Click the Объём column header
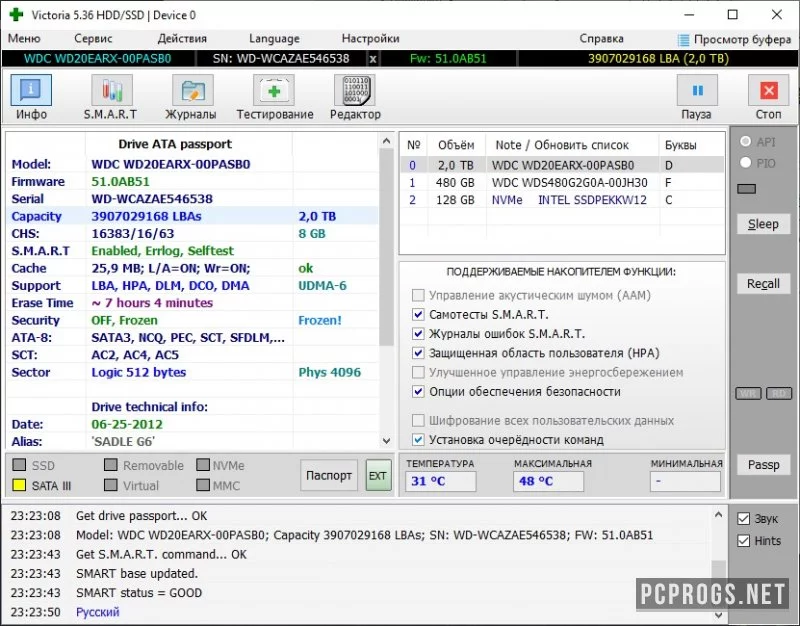Image resolution: width=800 pixels, height=626 pixels. pos(456,145)
